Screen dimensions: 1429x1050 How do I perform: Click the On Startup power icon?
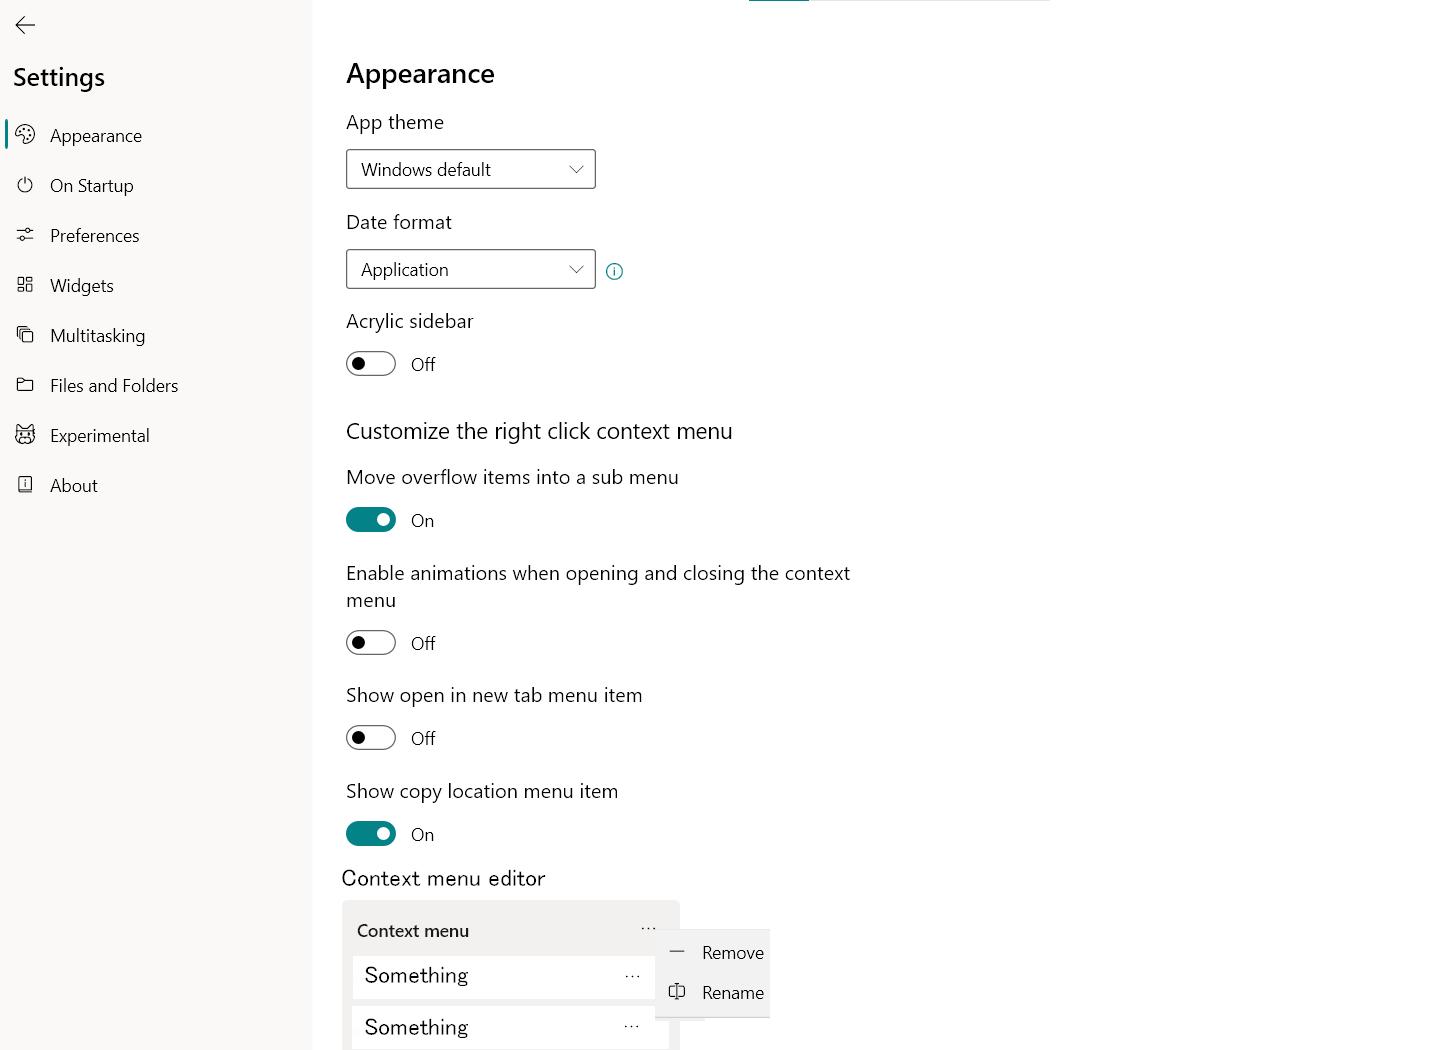[x=25, y=185]
